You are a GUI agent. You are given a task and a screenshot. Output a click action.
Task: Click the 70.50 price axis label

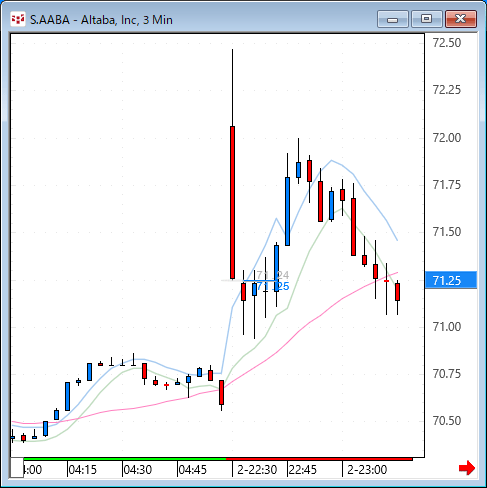(447, 421)
